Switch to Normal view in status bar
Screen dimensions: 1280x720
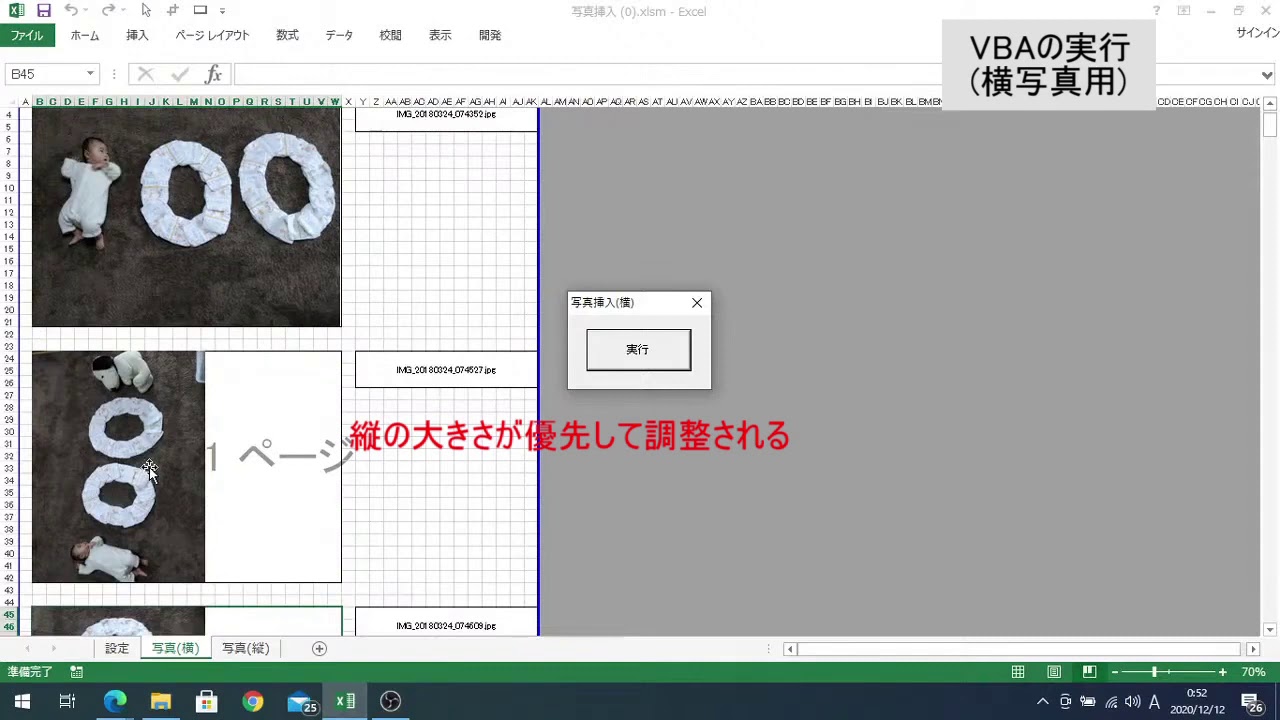point(1018,672)
